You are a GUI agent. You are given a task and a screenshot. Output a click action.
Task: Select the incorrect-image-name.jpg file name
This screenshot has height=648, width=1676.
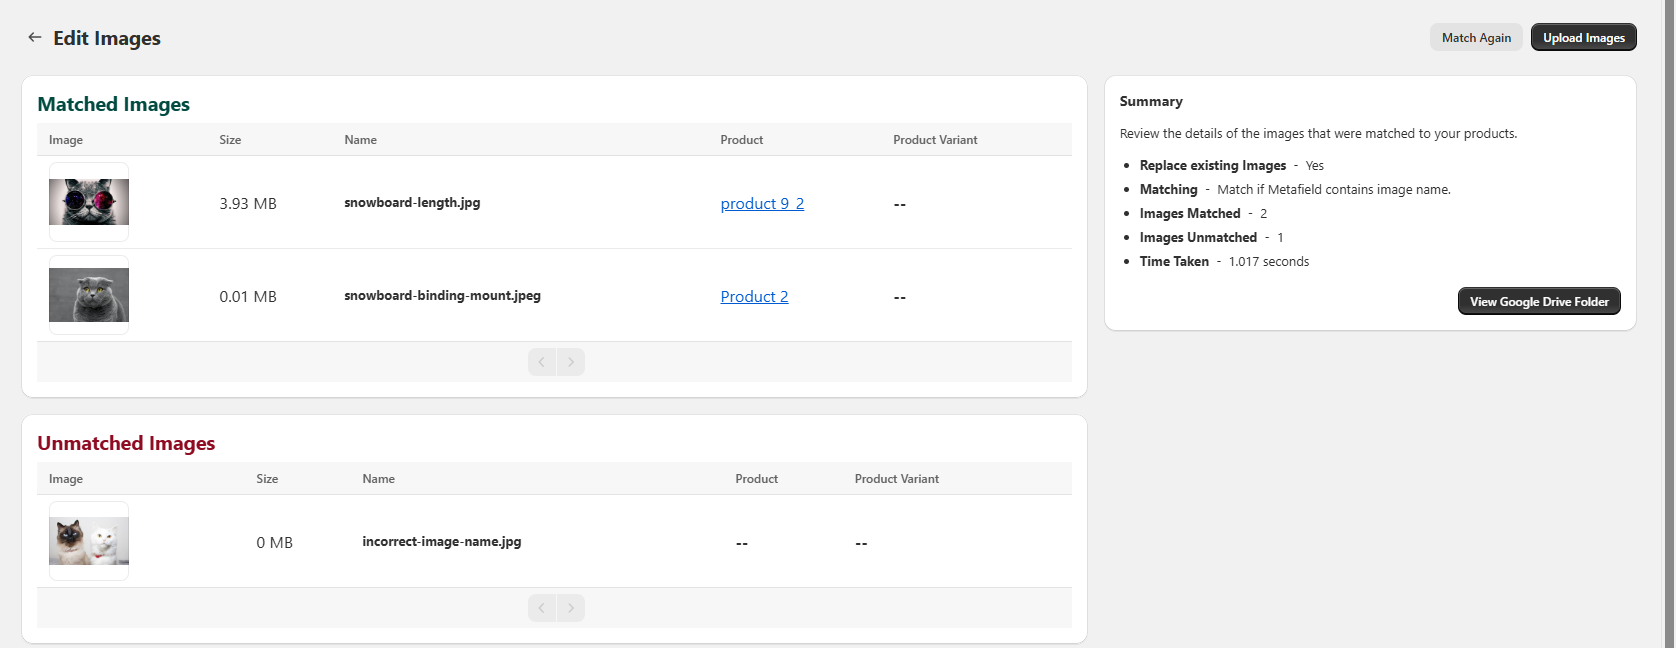click(x=441, y=542)
